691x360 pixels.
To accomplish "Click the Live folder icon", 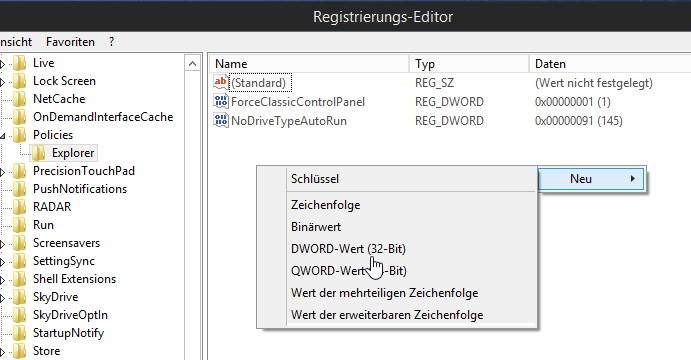I will tap(19, 63).
